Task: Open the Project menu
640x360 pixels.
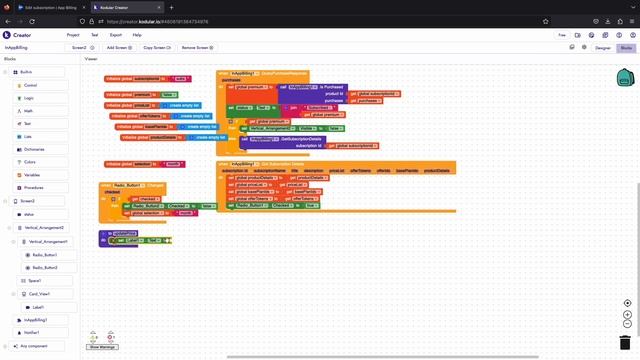Action: click(x=73, y=35)
